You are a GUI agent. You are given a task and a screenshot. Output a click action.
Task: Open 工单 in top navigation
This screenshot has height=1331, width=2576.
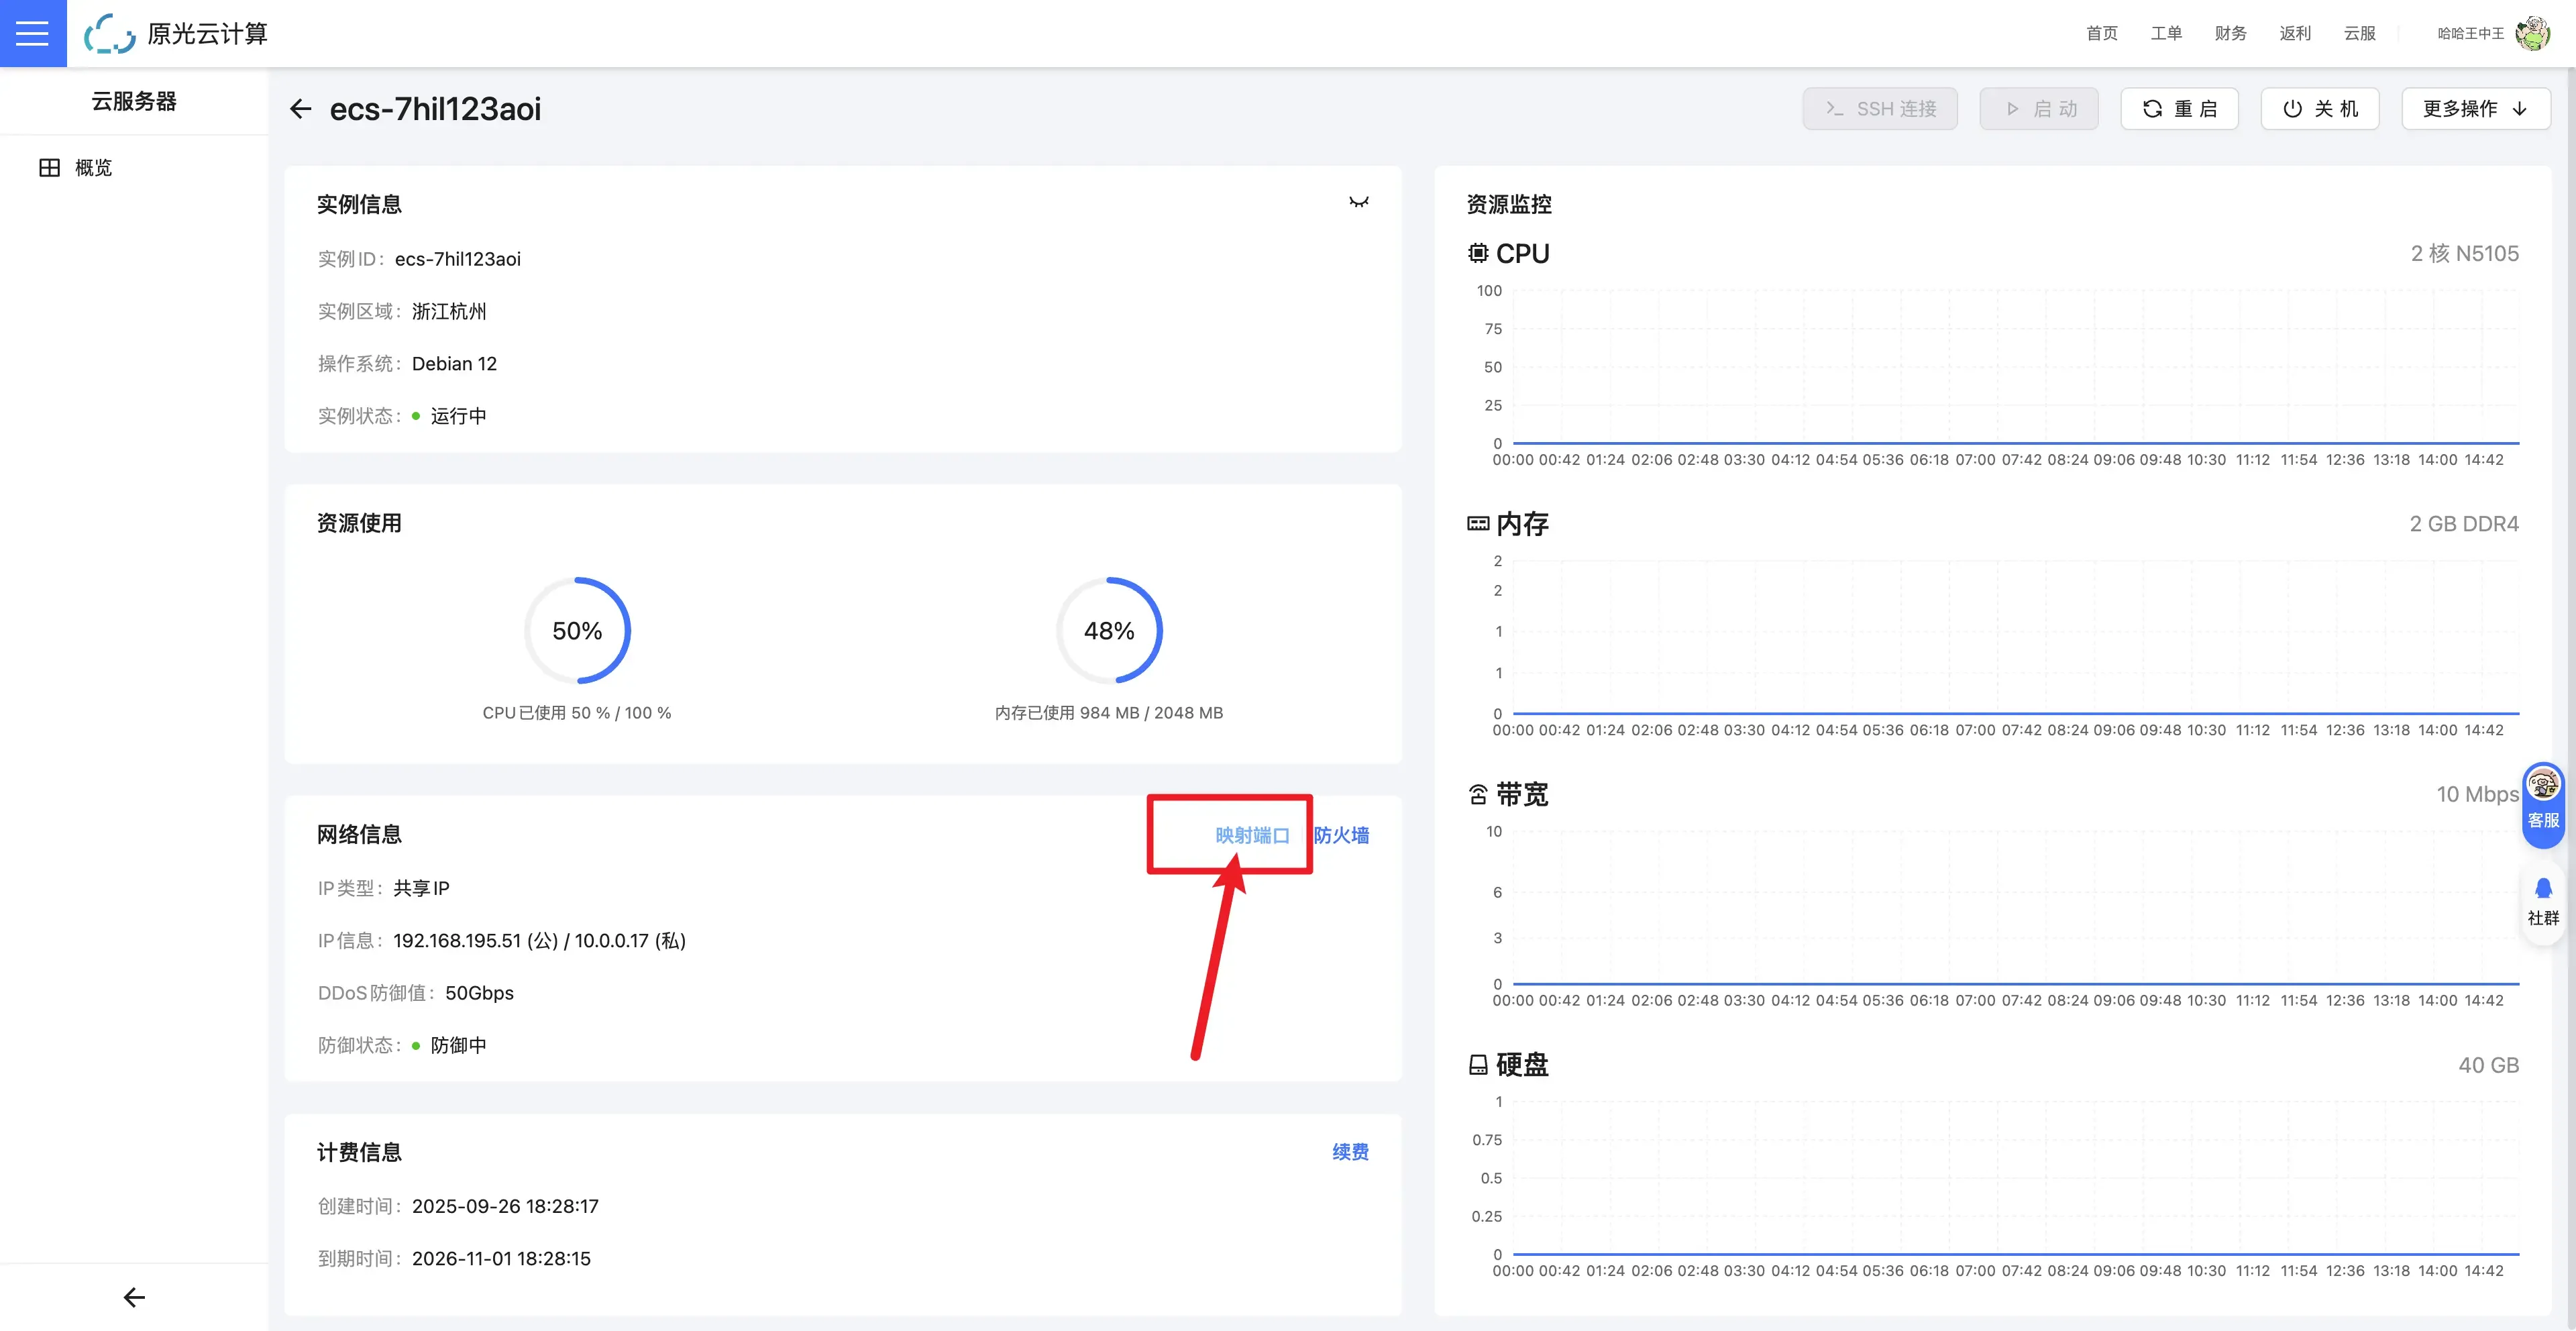pos(2166,33)
